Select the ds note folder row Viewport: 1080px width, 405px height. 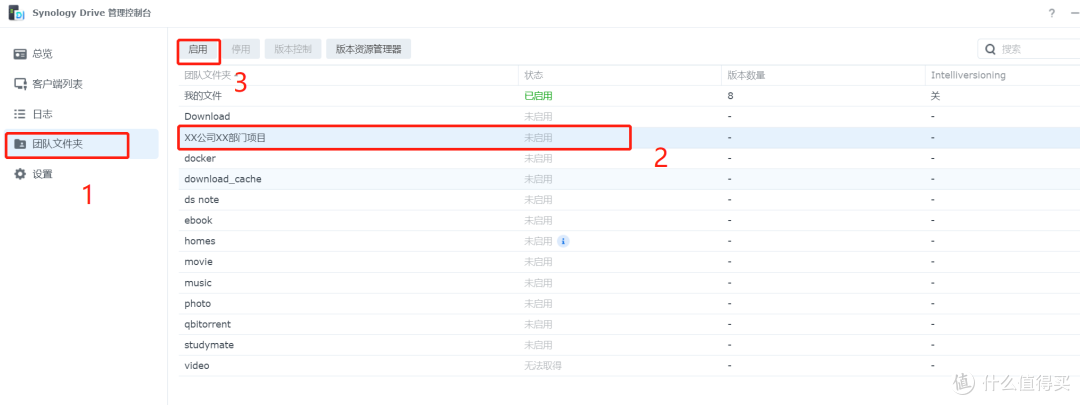click(x=630, y=200)
